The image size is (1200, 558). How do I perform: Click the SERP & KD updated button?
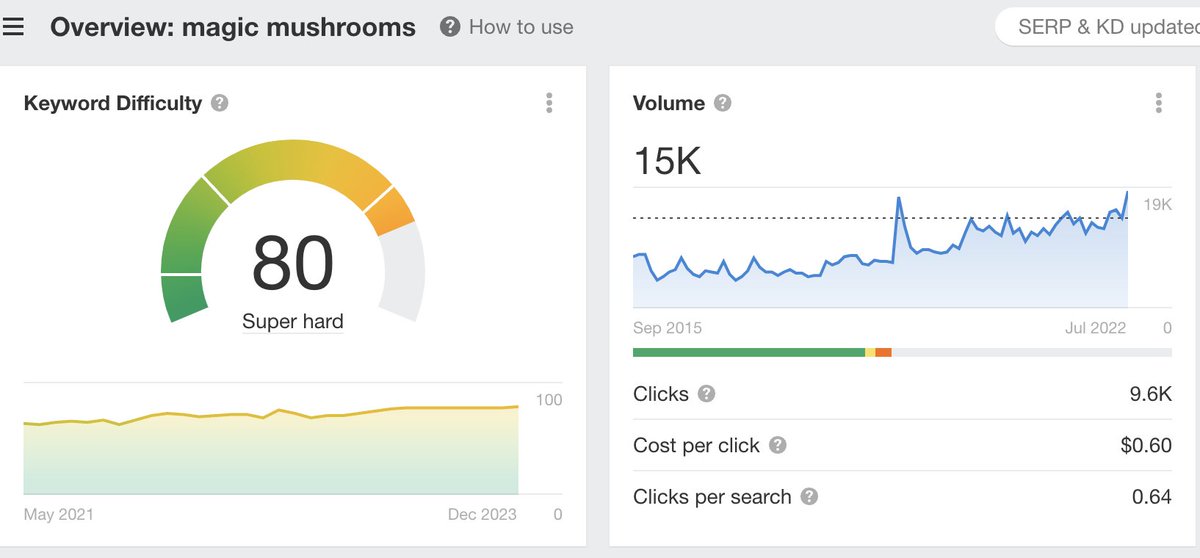(1098, 27)
